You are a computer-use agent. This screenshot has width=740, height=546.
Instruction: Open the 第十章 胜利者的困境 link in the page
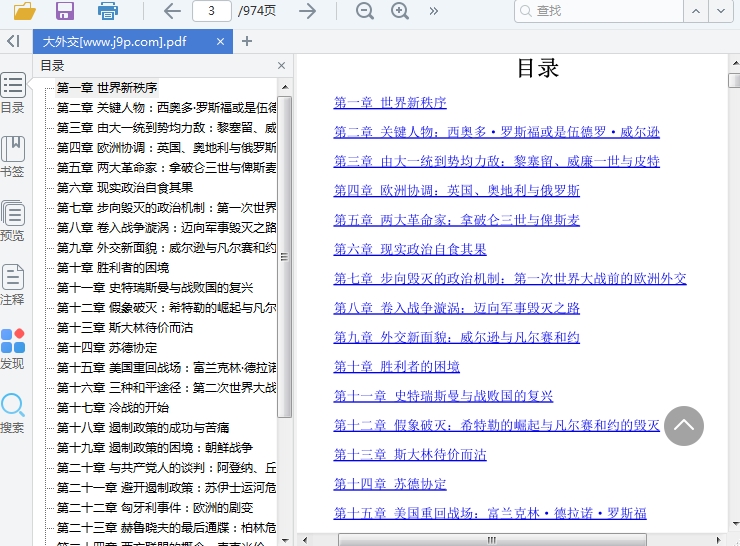click(x=396, y=366)
